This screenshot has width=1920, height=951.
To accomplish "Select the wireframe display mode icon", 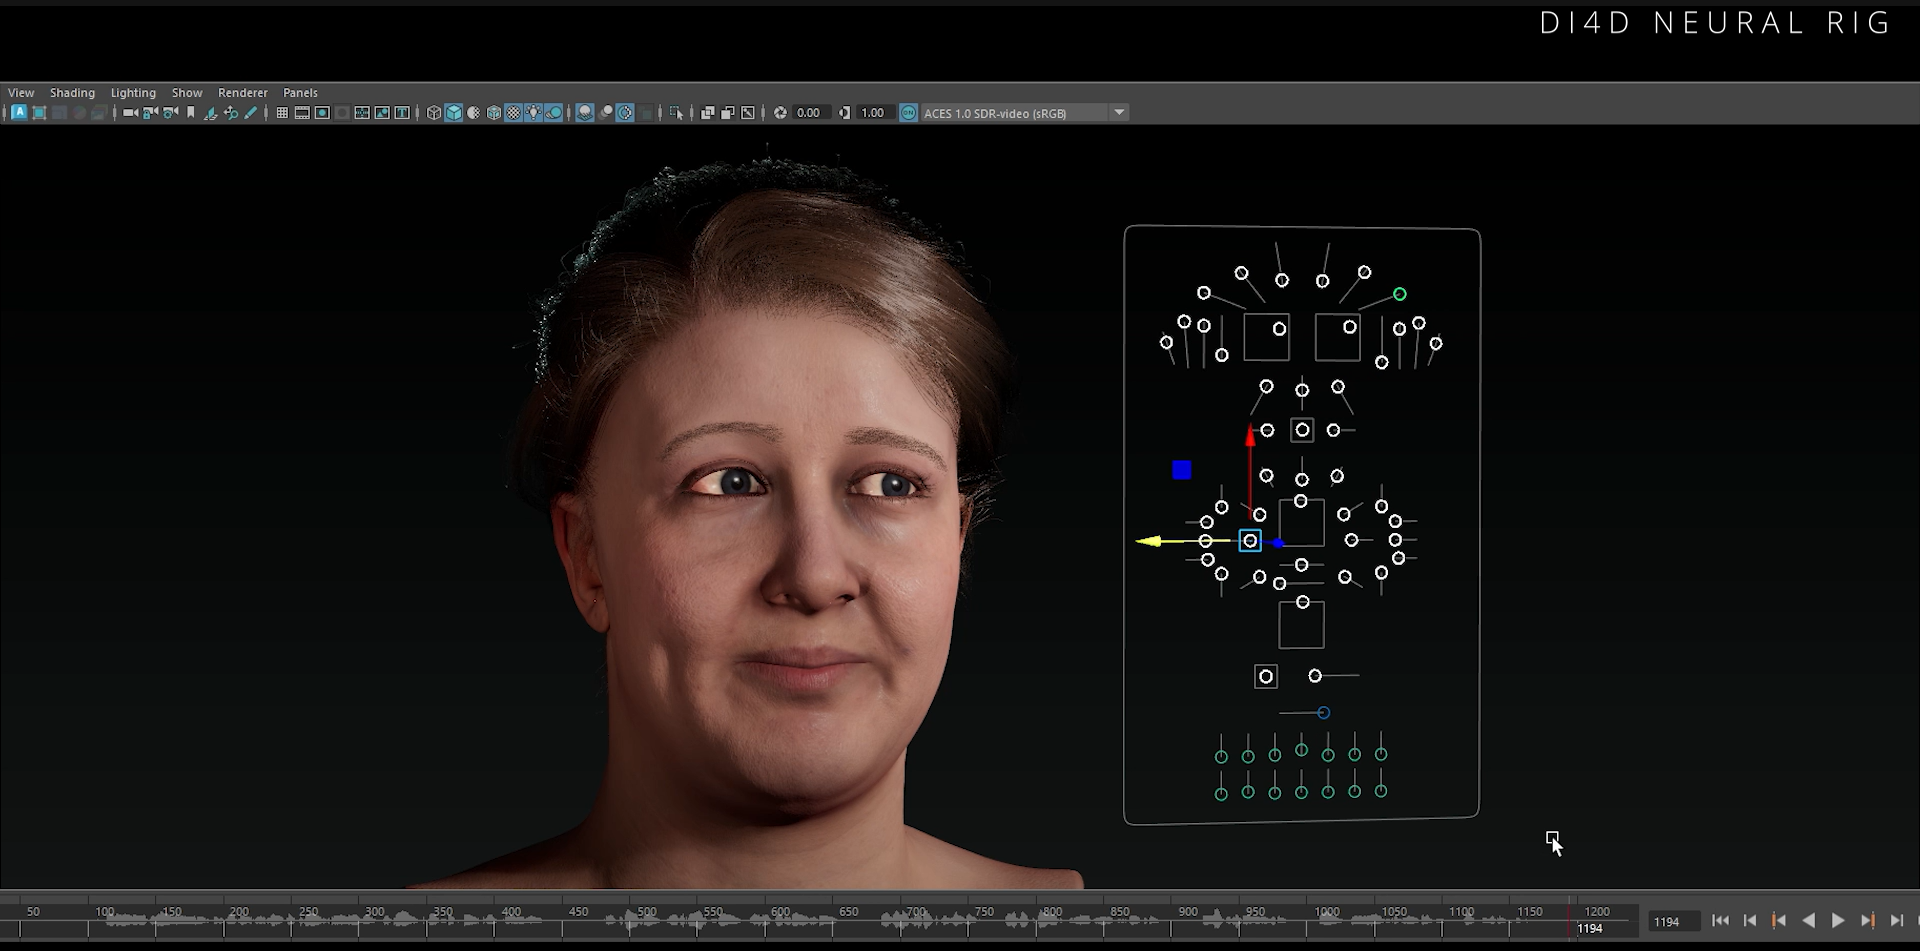I will click(432, 112).
